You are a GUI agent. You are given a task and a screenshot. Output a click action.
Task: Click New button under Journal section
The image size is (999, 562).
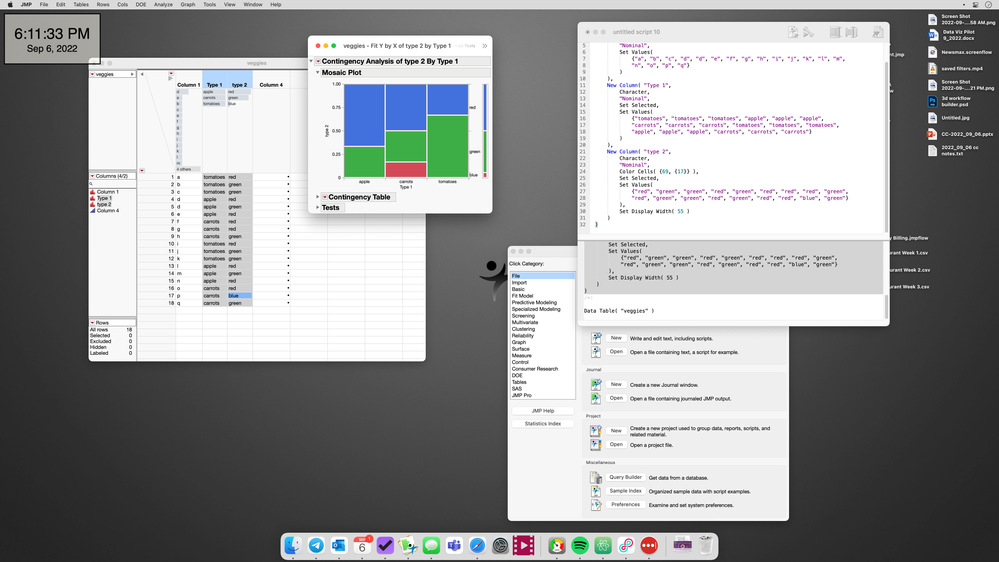pyautogui.click(x=615, y=385)
